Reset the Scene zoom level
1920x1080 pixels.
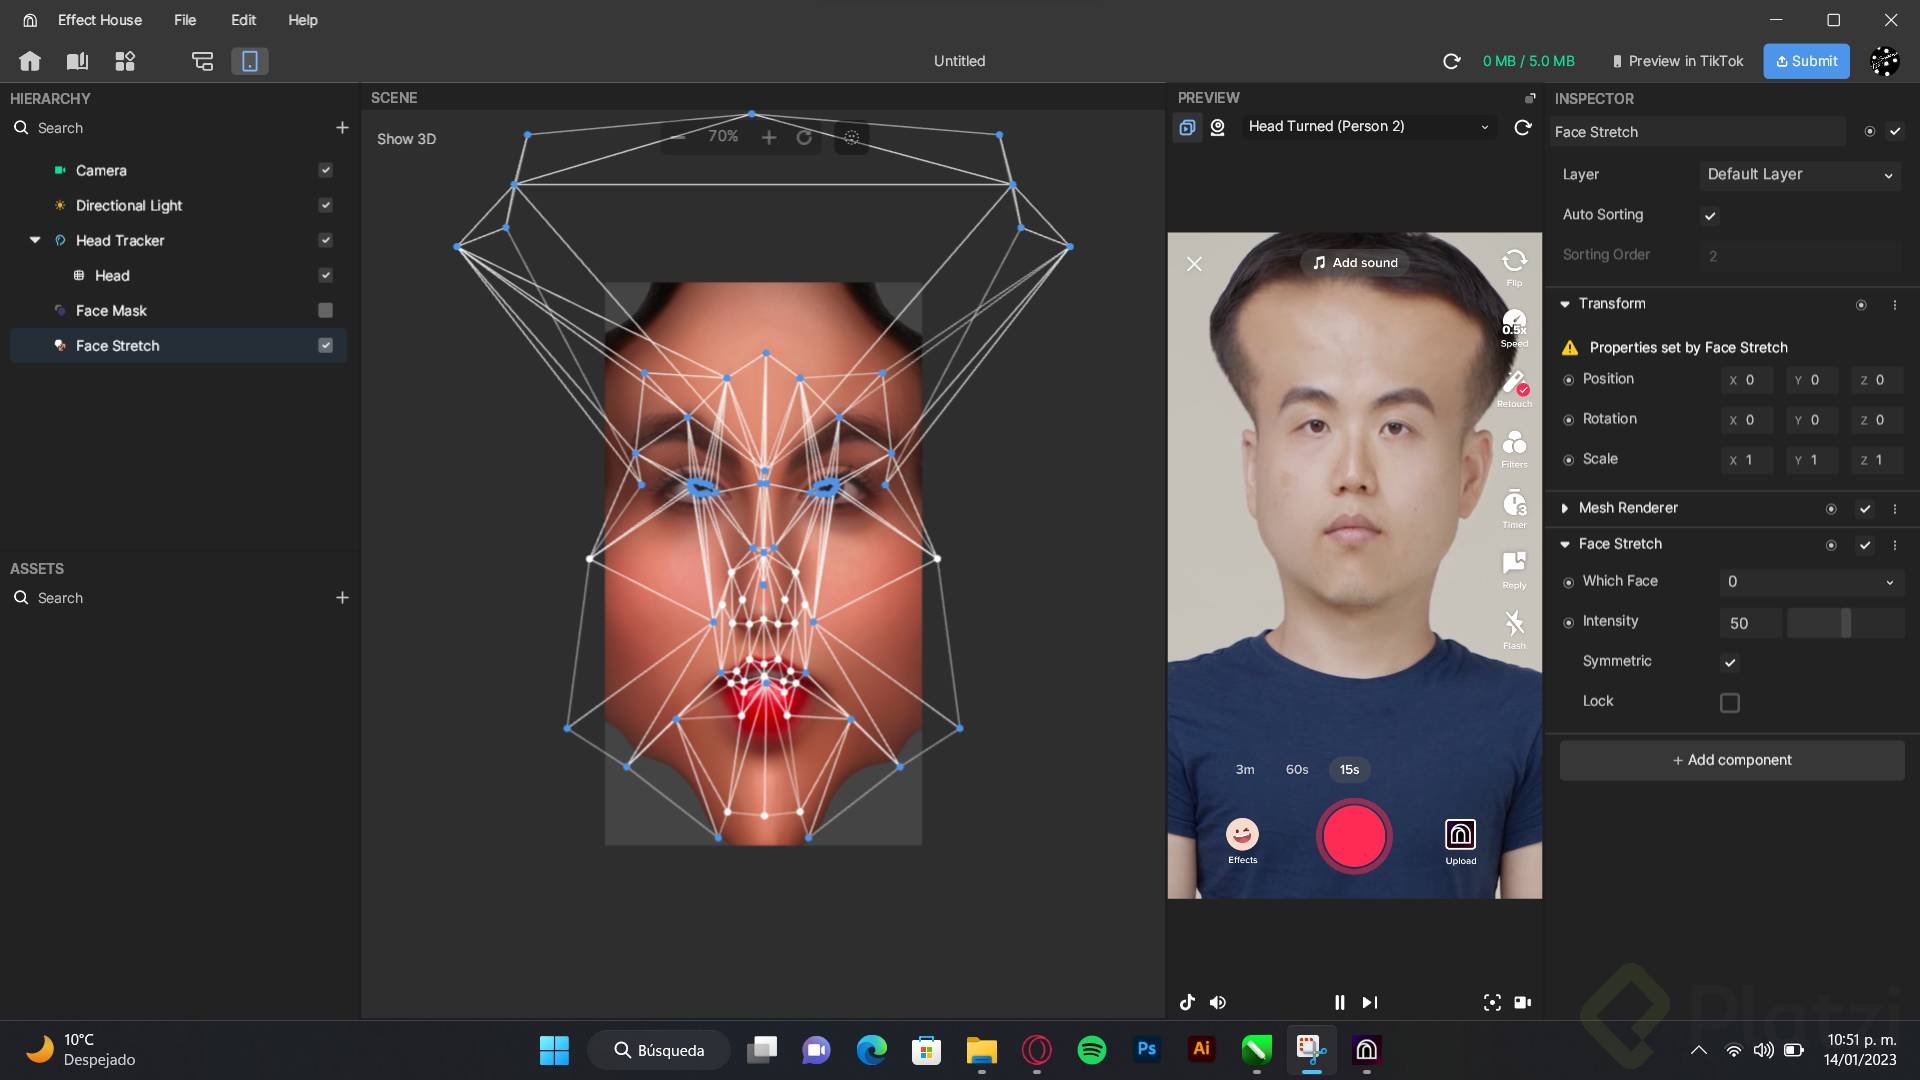click(804, 137)
